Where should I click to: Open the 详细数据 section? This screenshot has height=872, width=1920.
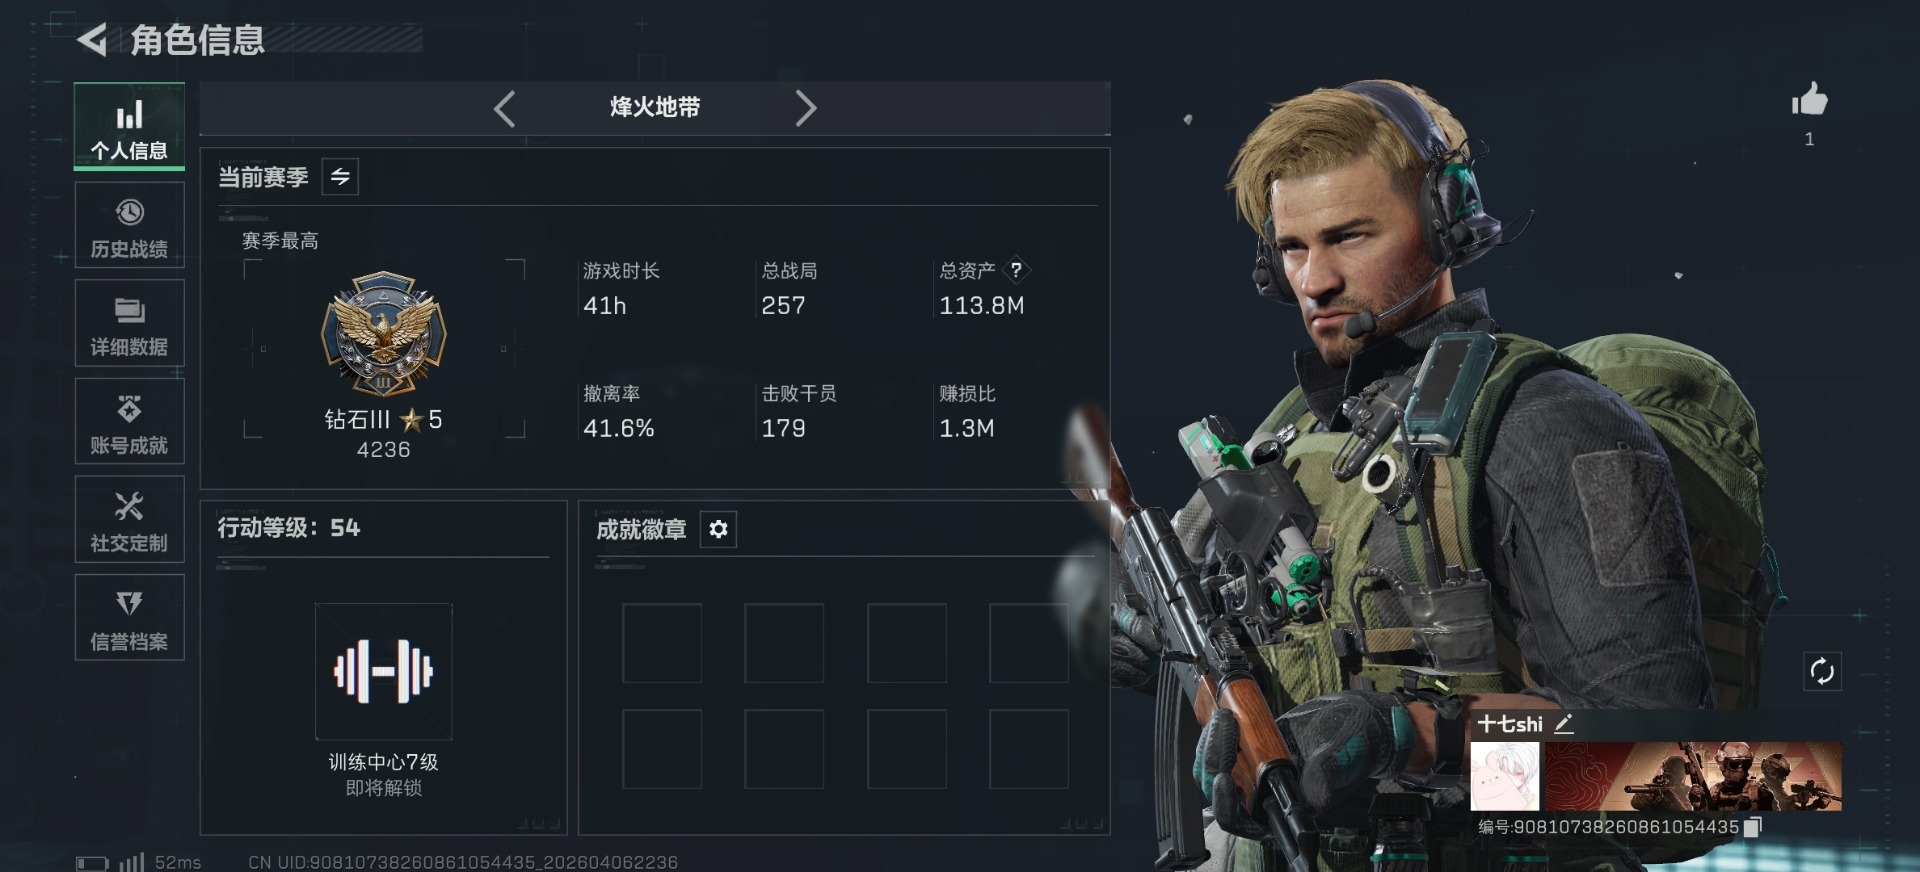[129, 323]
